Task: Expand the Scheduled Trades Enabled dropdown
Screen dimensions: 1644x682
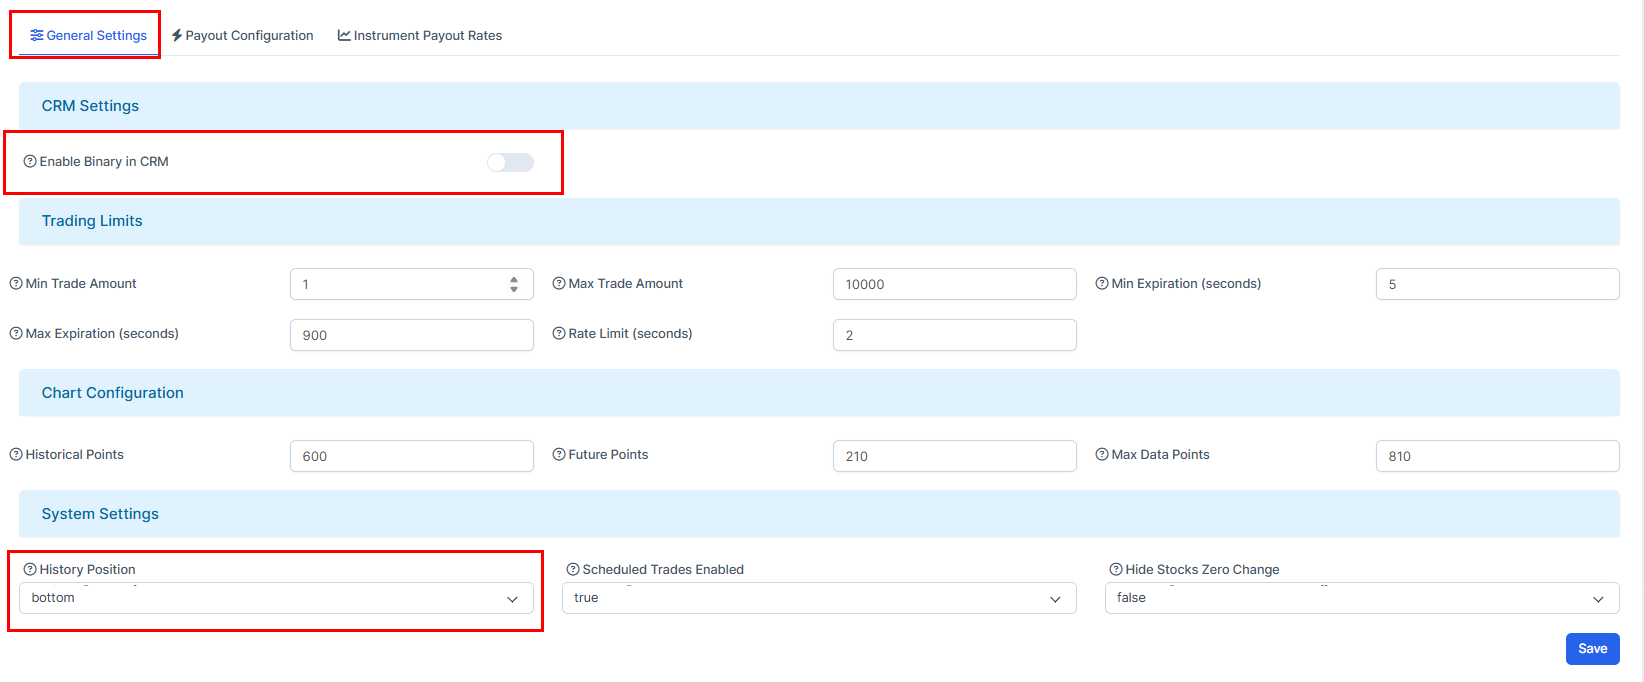Action: click(818, 598)
